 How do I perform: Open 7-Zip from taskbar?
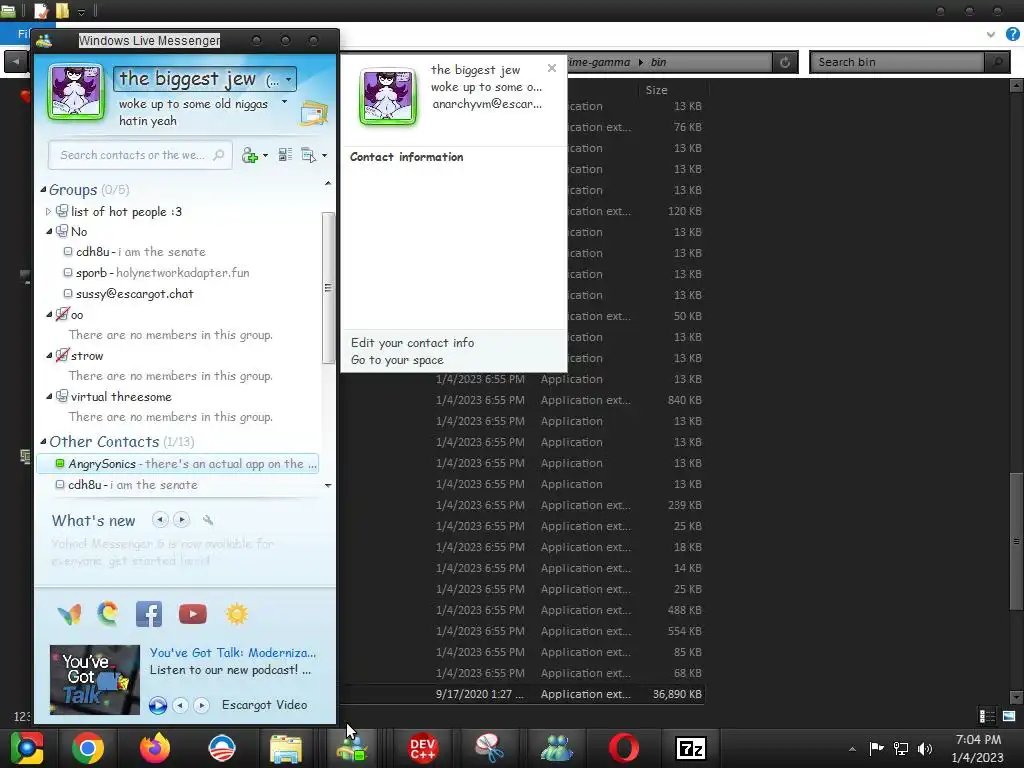(x=691, y=748)
